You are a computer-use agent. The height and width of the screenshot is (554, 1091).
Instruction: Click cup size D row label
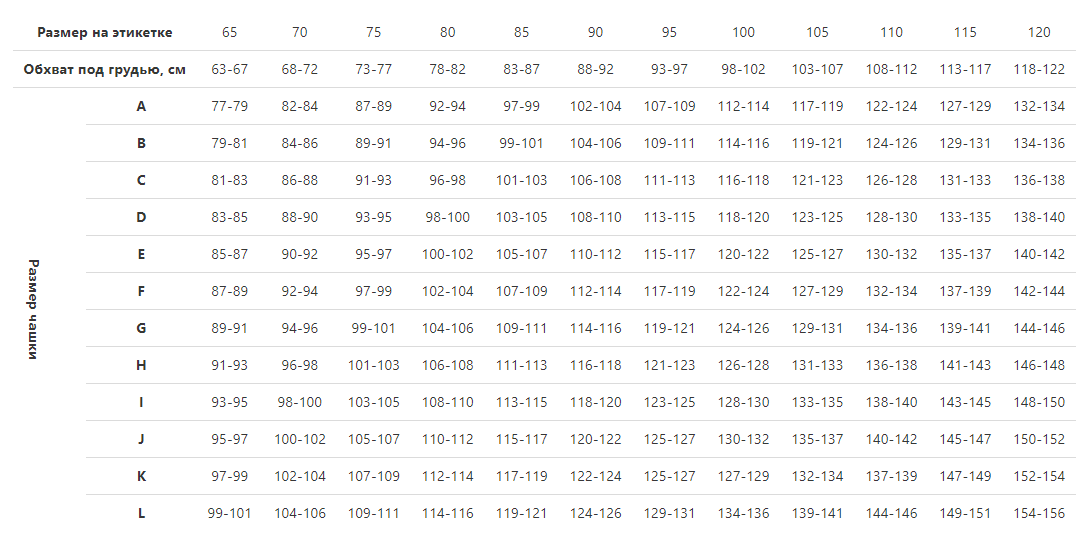pos(141,217)
